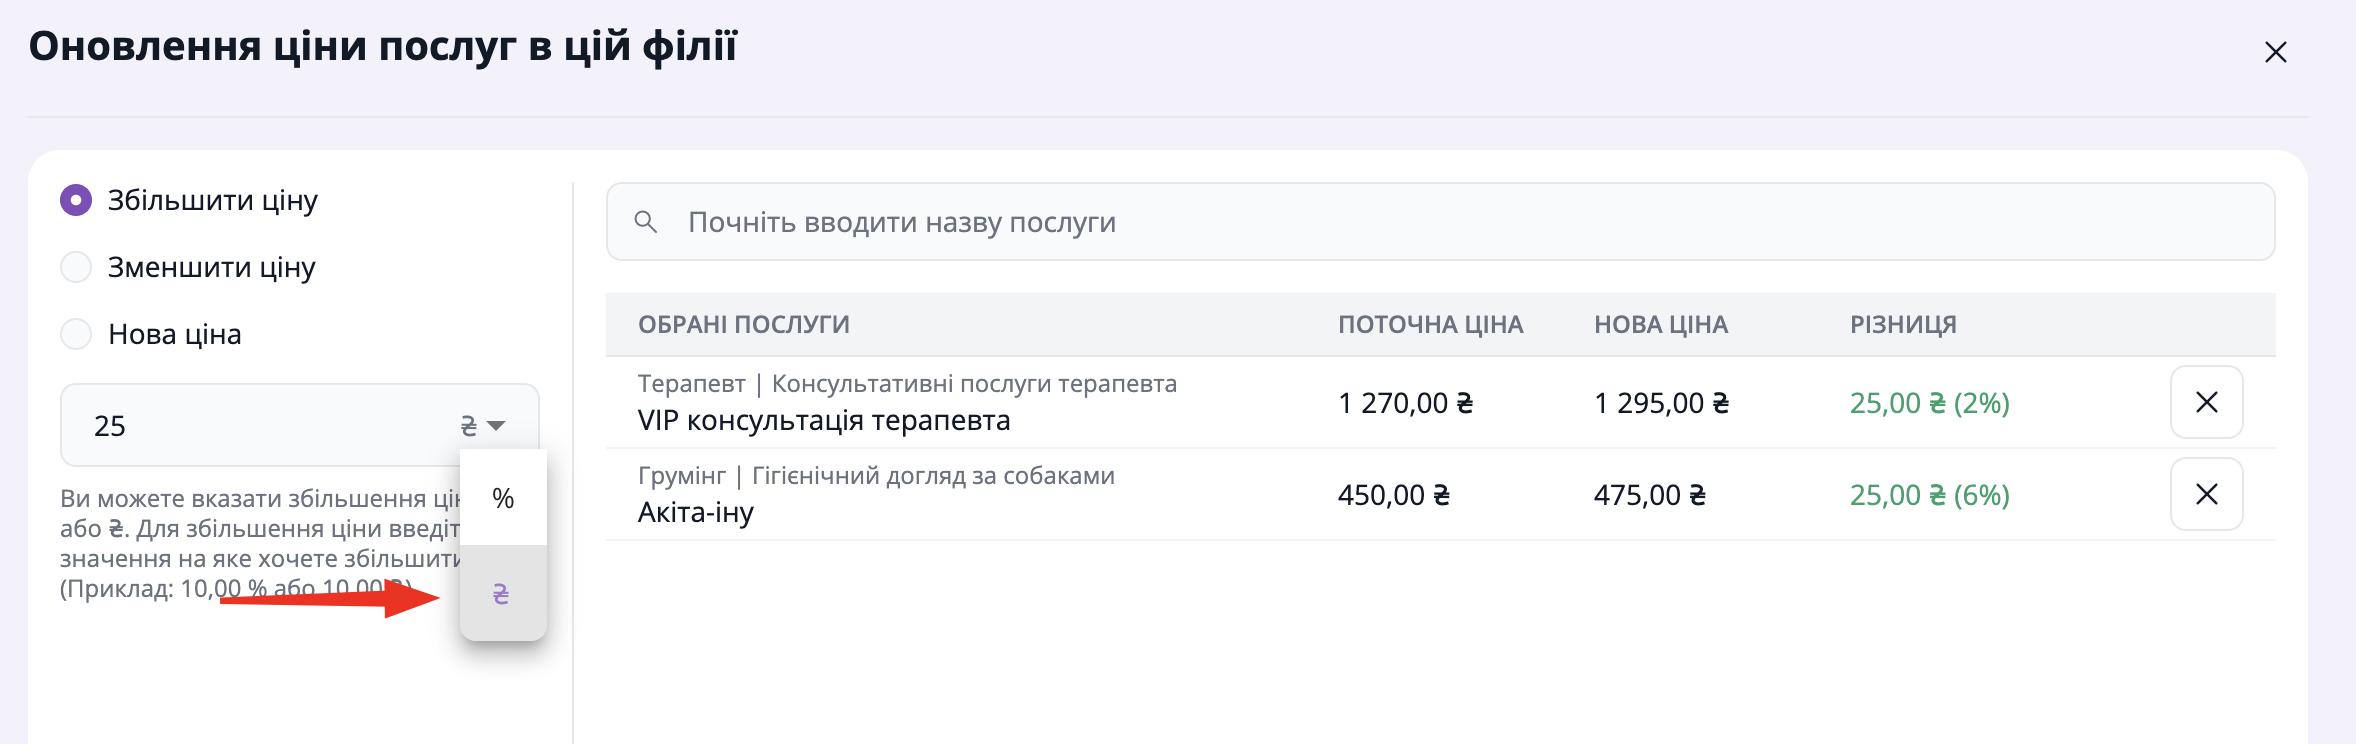Remove the Акіта-іну service row

pyautogui.click(x=2206, y=494)
